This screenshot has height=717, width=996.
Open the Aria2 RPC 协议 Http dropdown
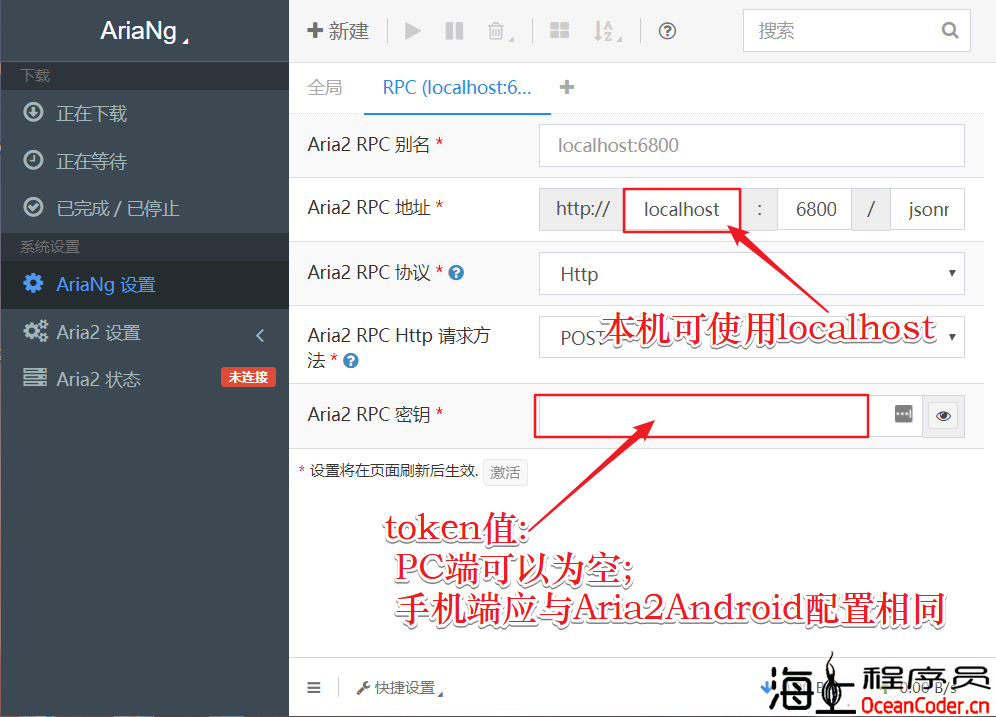(x=751, y=274)
